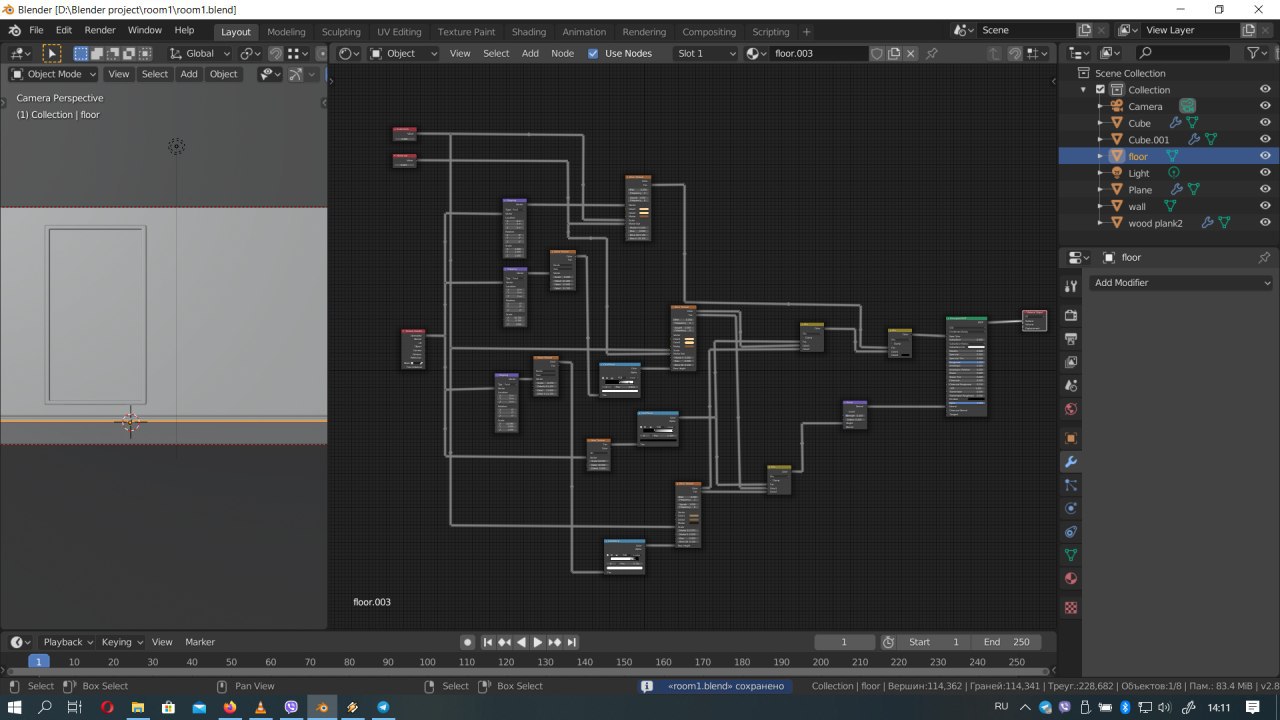The height and width of the screenshot is (720, 1280).
Task: Open the Add Modifier dropdown
Action: tap(1180, 283)
